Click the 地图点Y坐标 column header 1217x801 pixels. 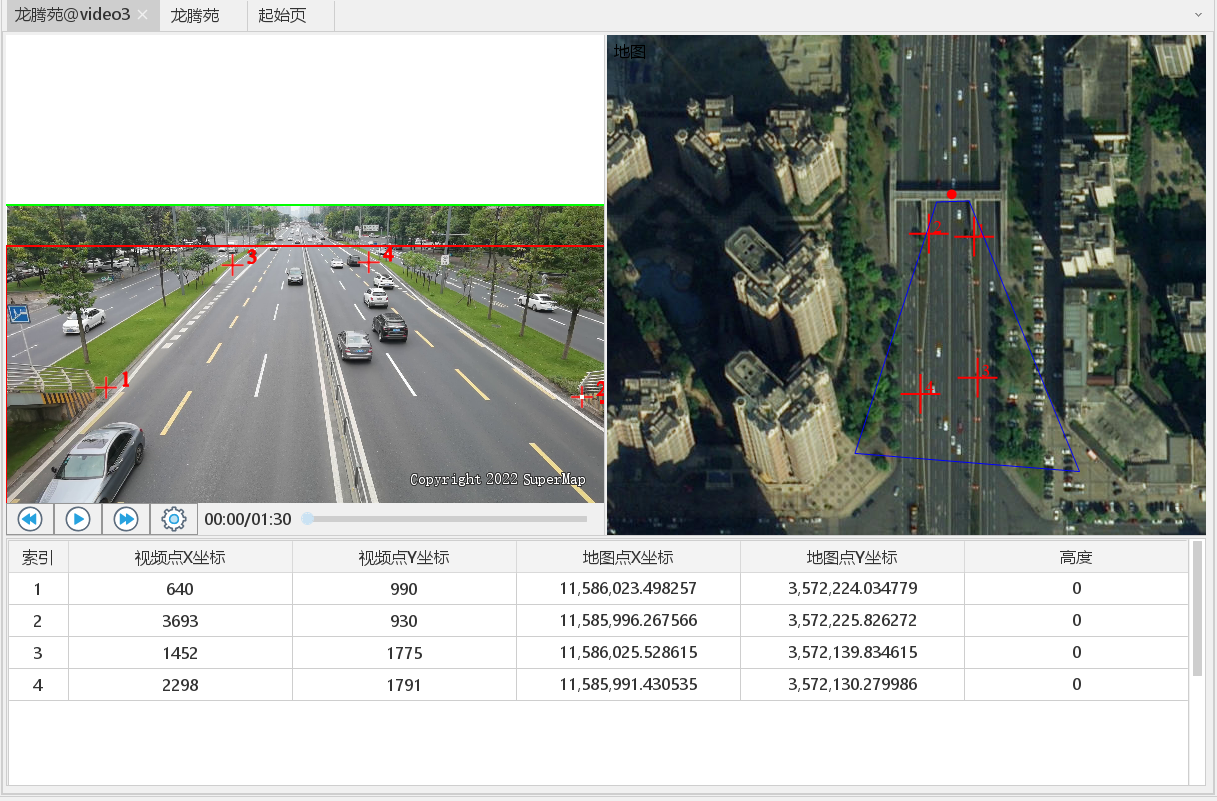click(x=852, y=558)
